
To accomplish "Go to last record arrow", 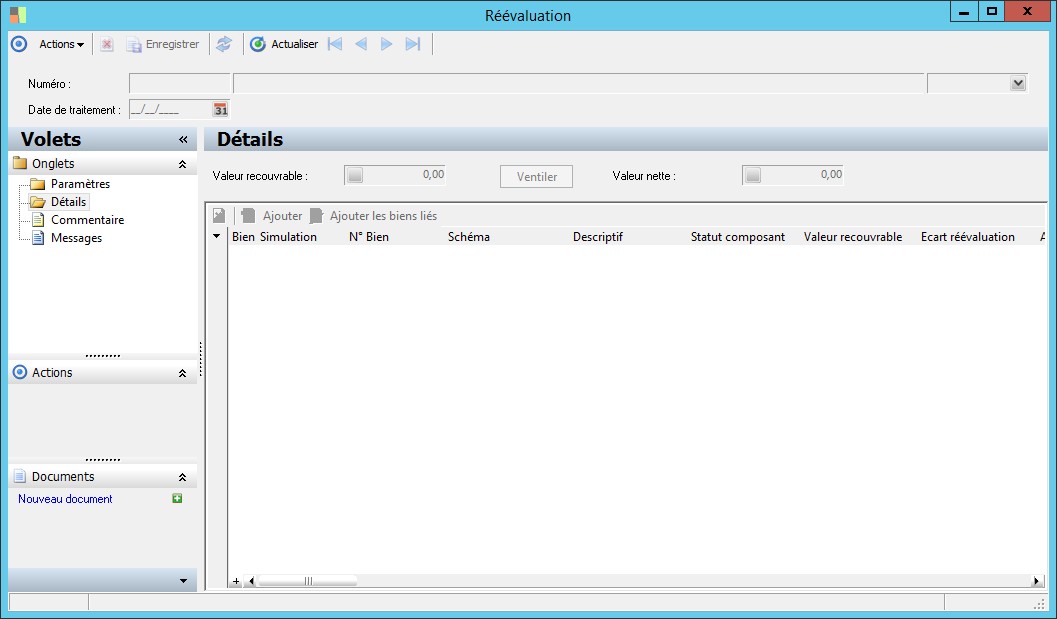I will (x=413, y=45).
